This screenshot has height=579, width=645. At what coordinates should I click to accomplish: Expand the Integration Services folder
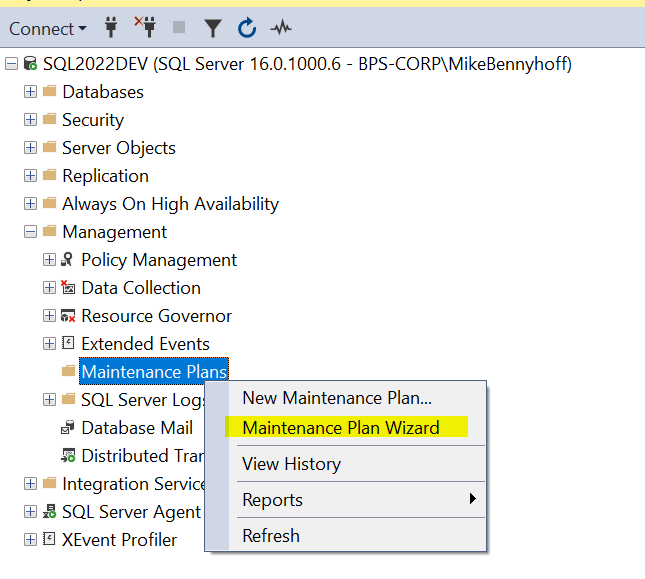30,484
